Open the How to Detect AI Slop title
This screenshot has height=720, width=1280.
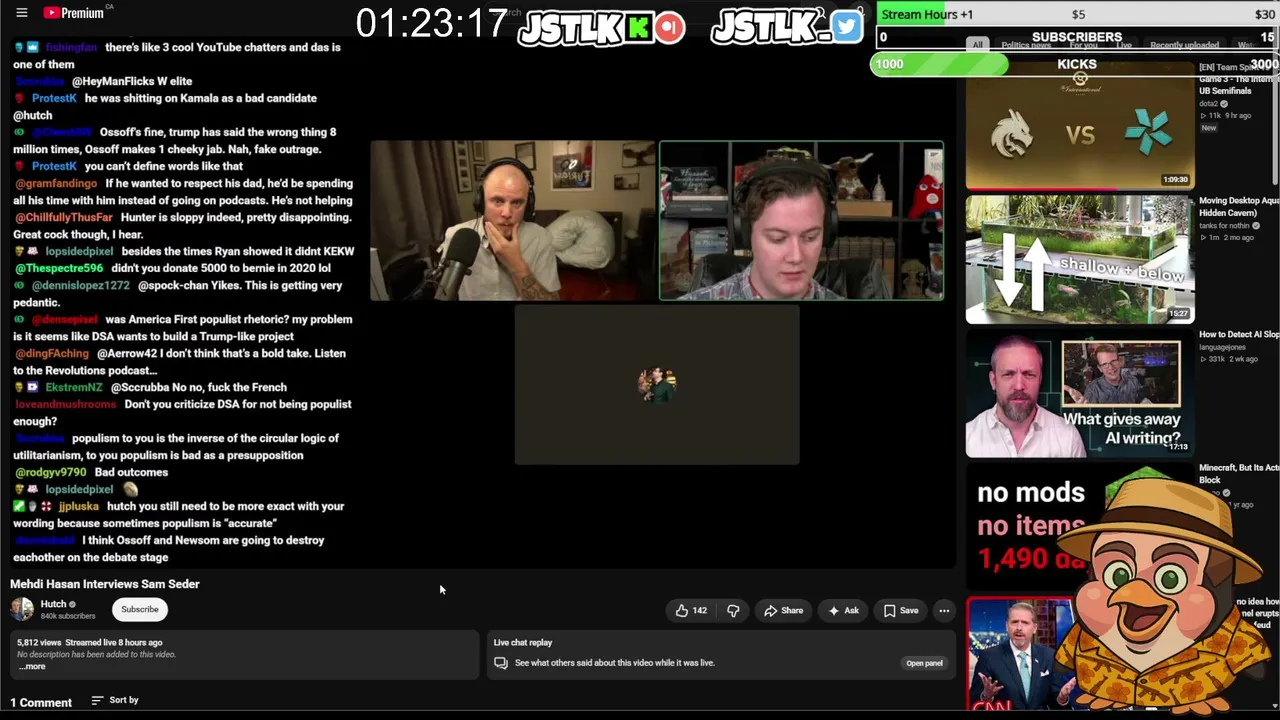[1239, 335]
